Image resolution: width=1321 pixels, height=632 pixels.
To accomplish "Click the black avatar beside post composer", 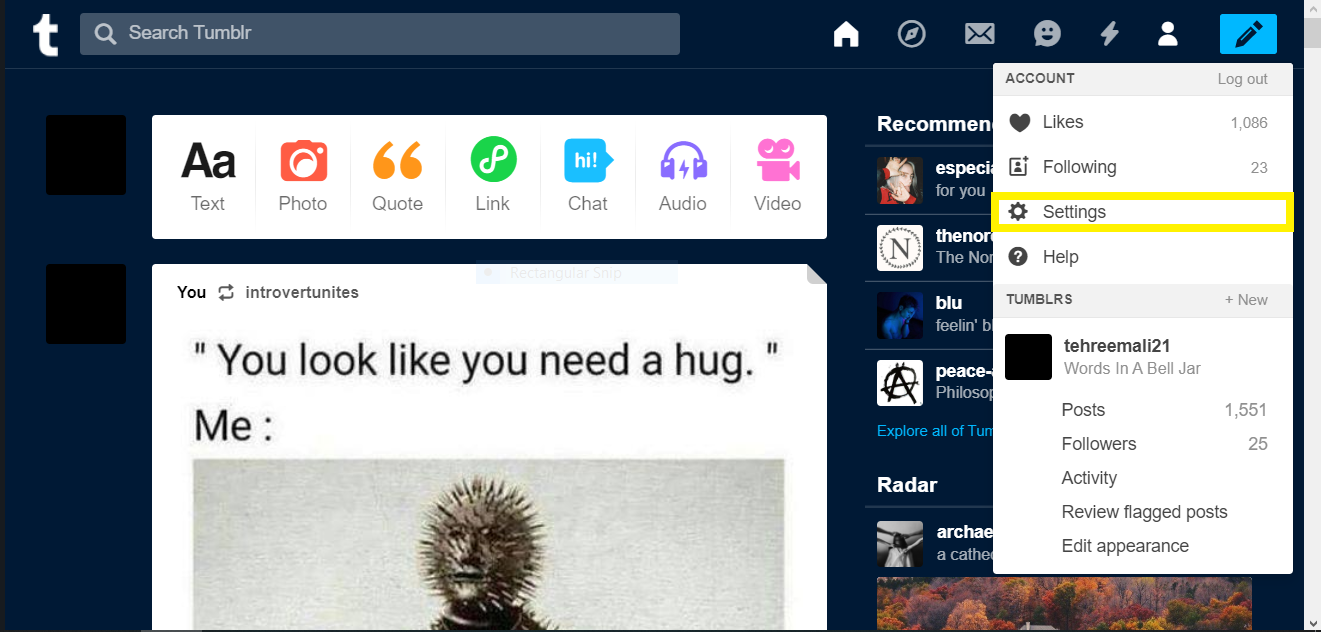I will pos(86,155).
